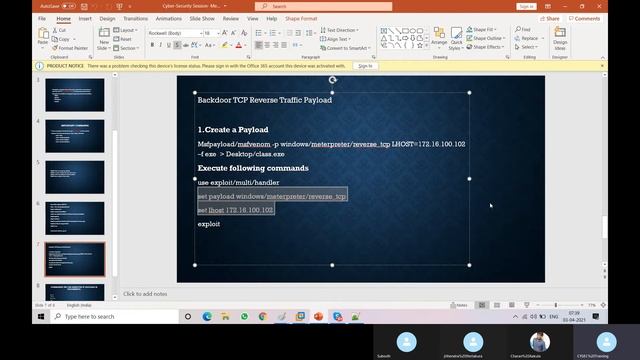Go to the Shape Format tab
Viewport: 640px width, 360px height.
[301, 19]
